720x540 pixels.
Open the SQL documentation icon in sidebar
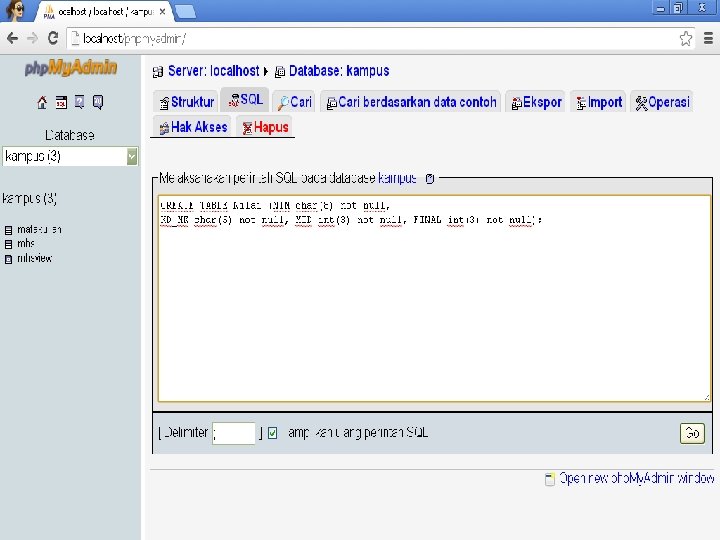coord(98,102)
